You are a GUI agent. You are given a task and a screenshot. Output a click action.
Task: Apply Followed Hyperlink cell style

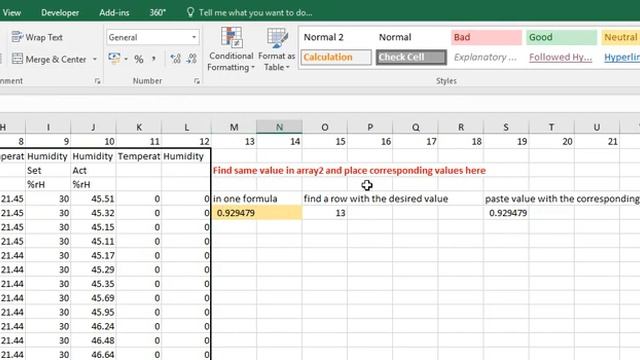[x=560, y=57]
